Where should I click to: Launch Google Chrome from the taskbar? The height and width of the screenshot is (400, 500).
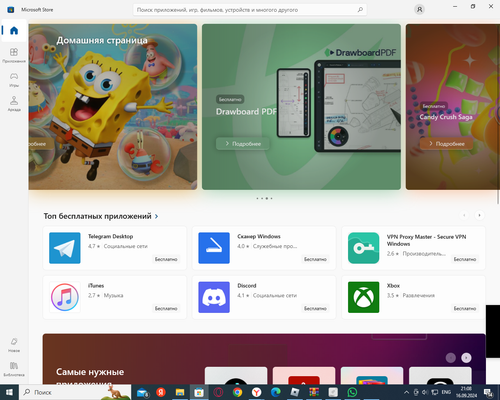pos(237,392)
